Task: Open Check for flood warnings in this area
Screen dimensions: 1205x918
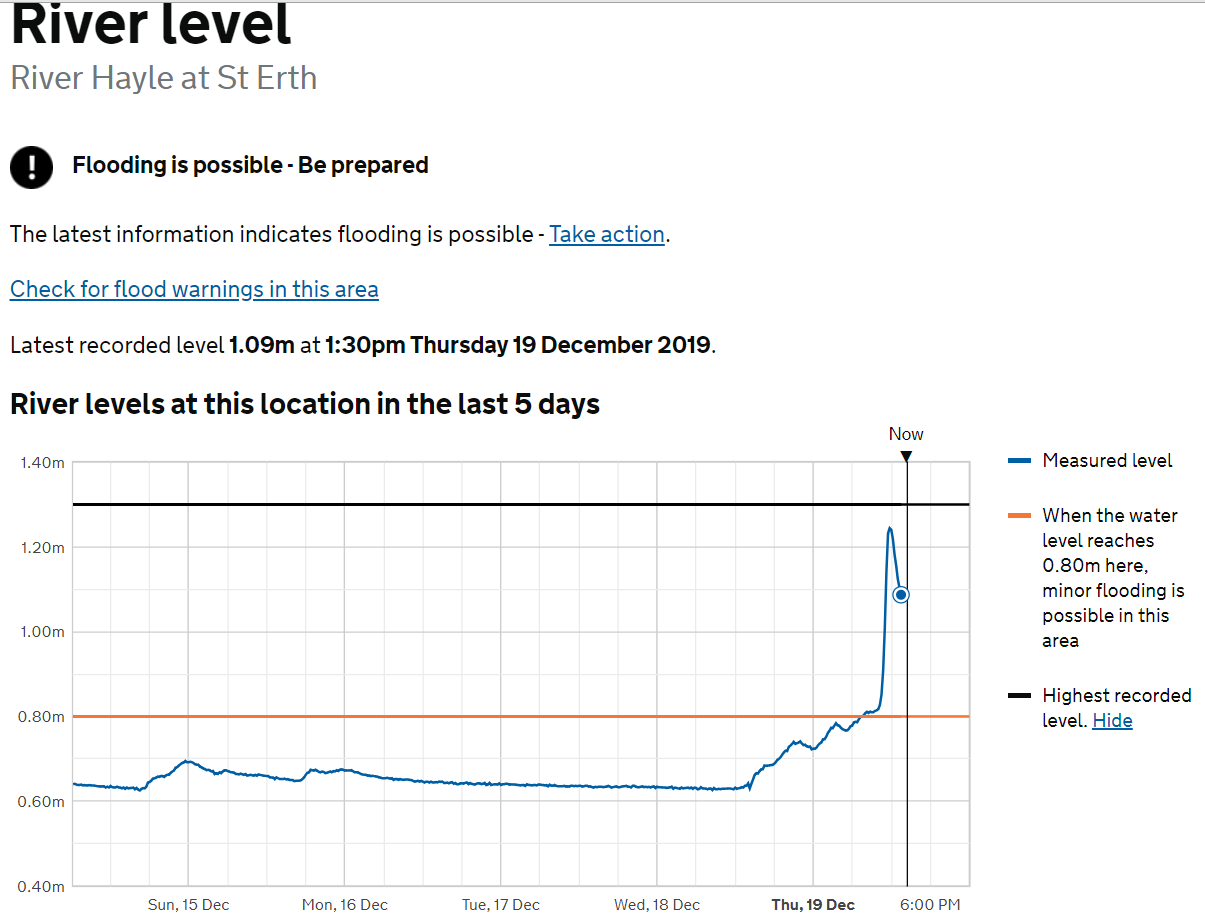Action: (194, 290)
